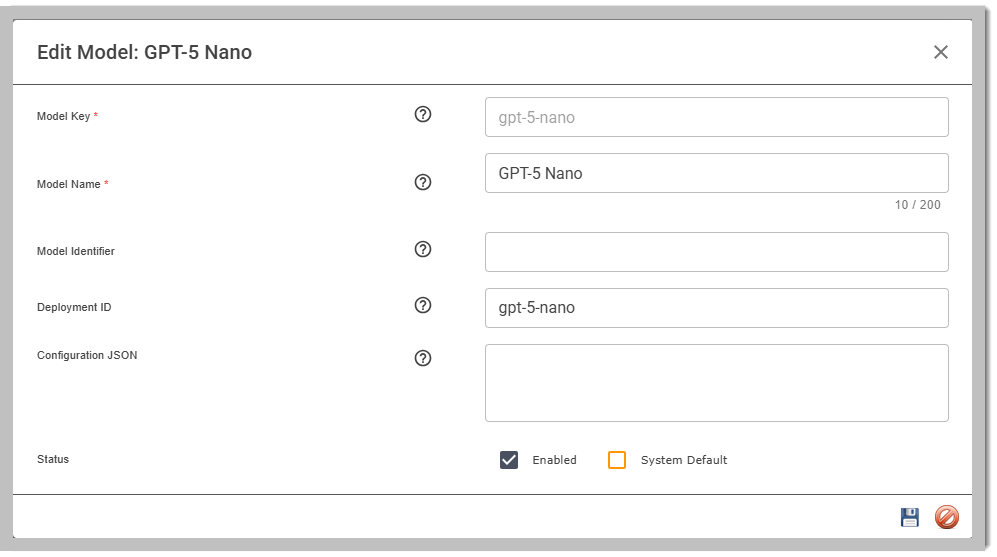This screenshot has width=997, height=557.
Task: Cancel editing with the red cancel icon
Action: tap(946, 517)
